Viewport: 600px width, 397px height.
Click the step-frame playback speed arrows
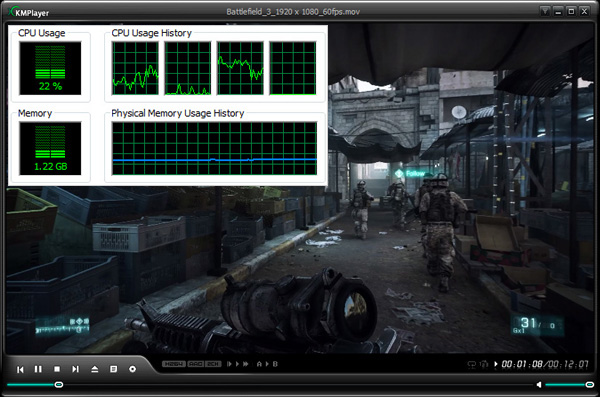pyautogui.click(x=238, y=364)
